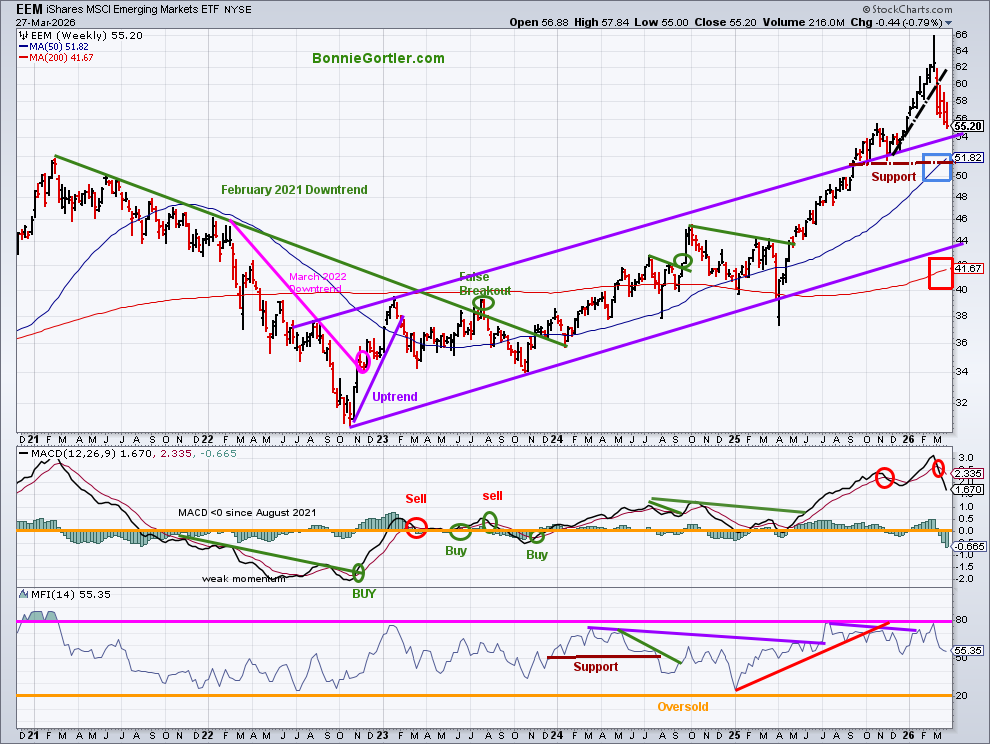990x744 pixels.
Task: Open the BonnieGortler.com link
Action: tap(378, 59)
